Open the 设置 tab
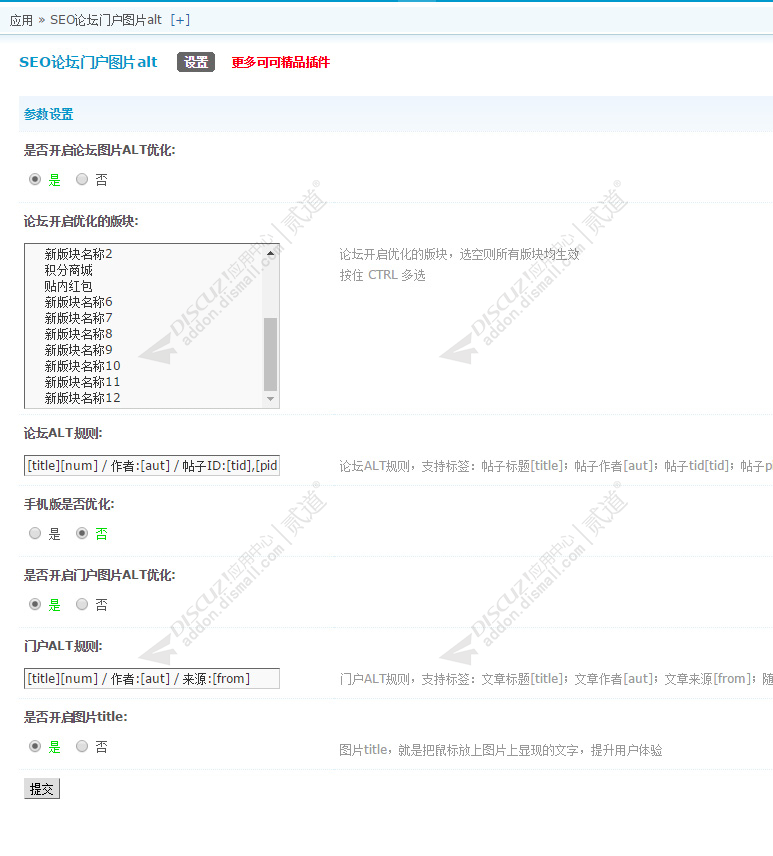773x856 pixels. 196,62
